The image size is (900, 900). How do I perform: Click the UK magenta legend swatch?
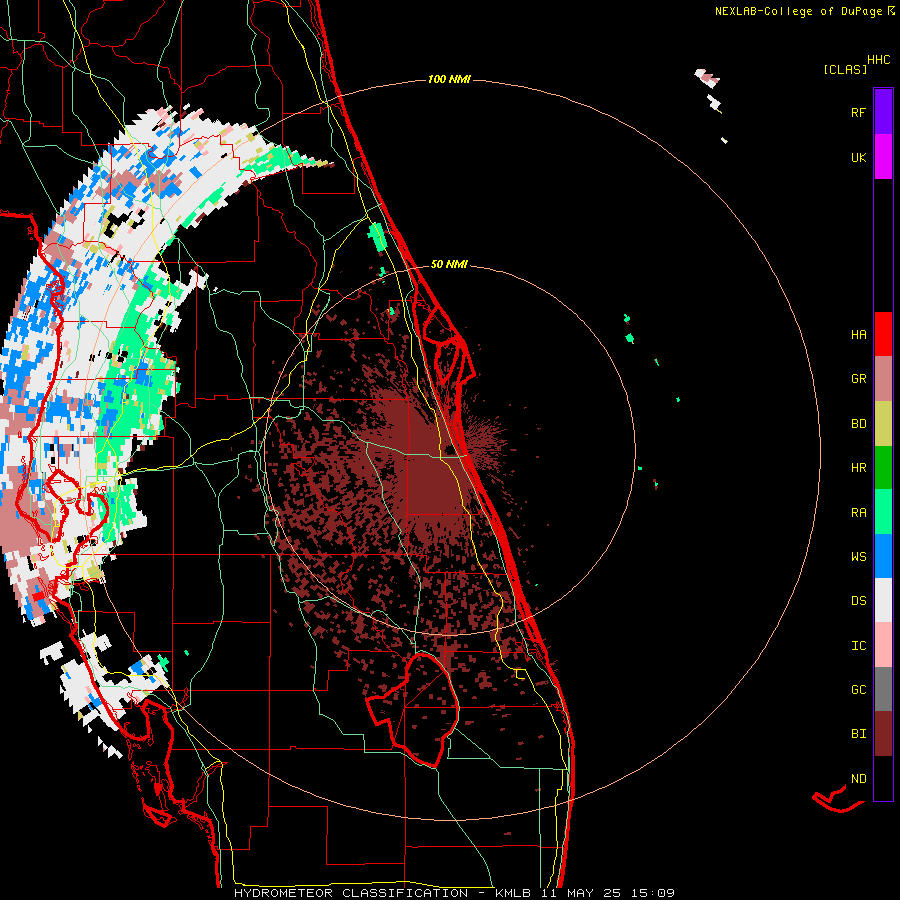click(883, 157)
